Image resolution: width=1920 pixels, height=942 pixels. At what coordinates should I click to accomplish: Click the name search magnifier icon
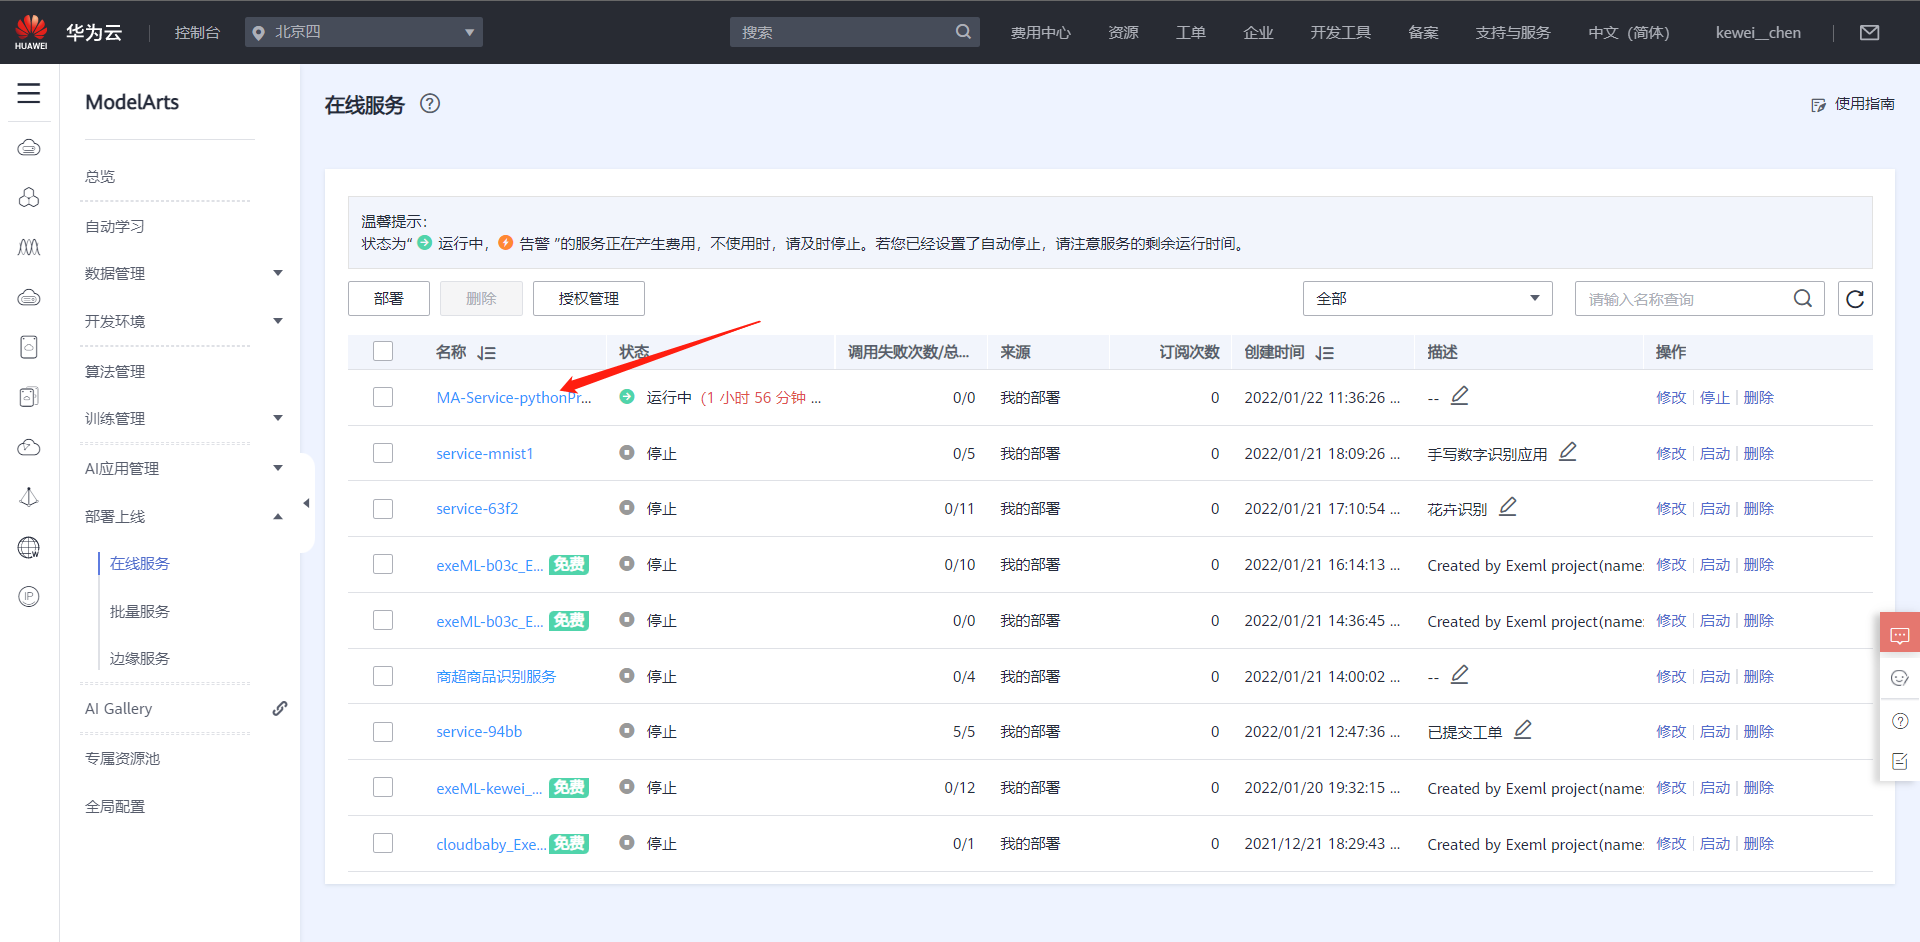tap(1802, 299)
